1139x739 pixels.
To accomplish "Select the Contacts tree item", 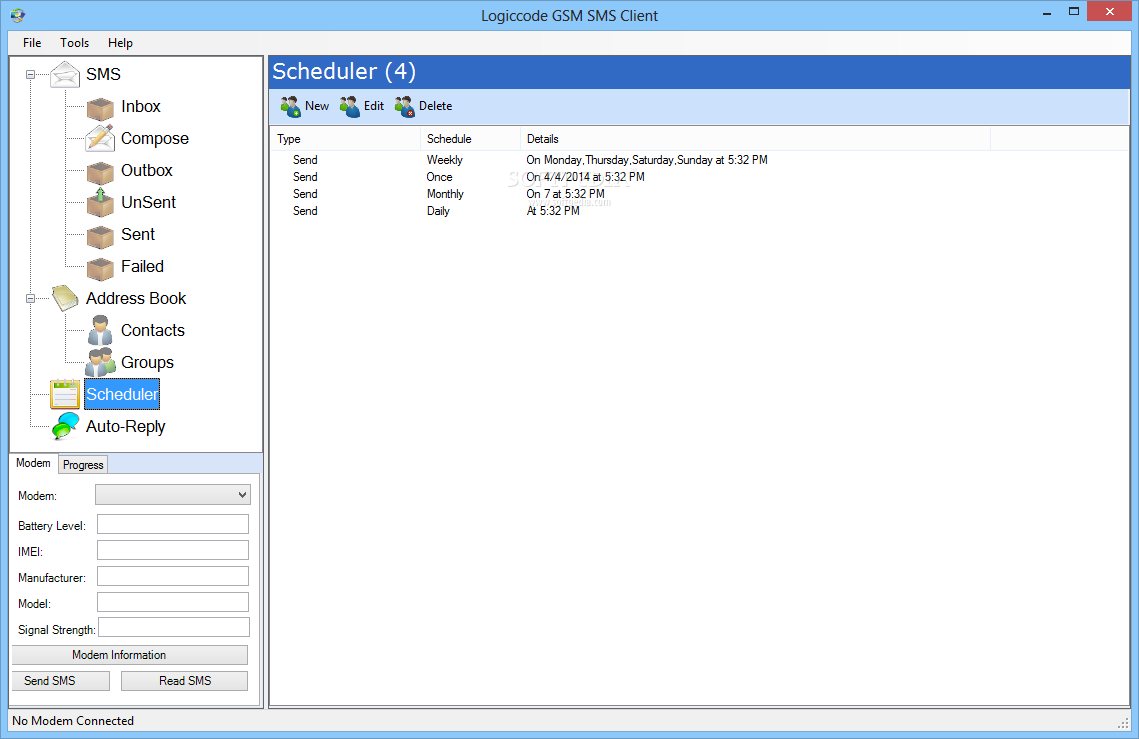I will pos(153,331).
